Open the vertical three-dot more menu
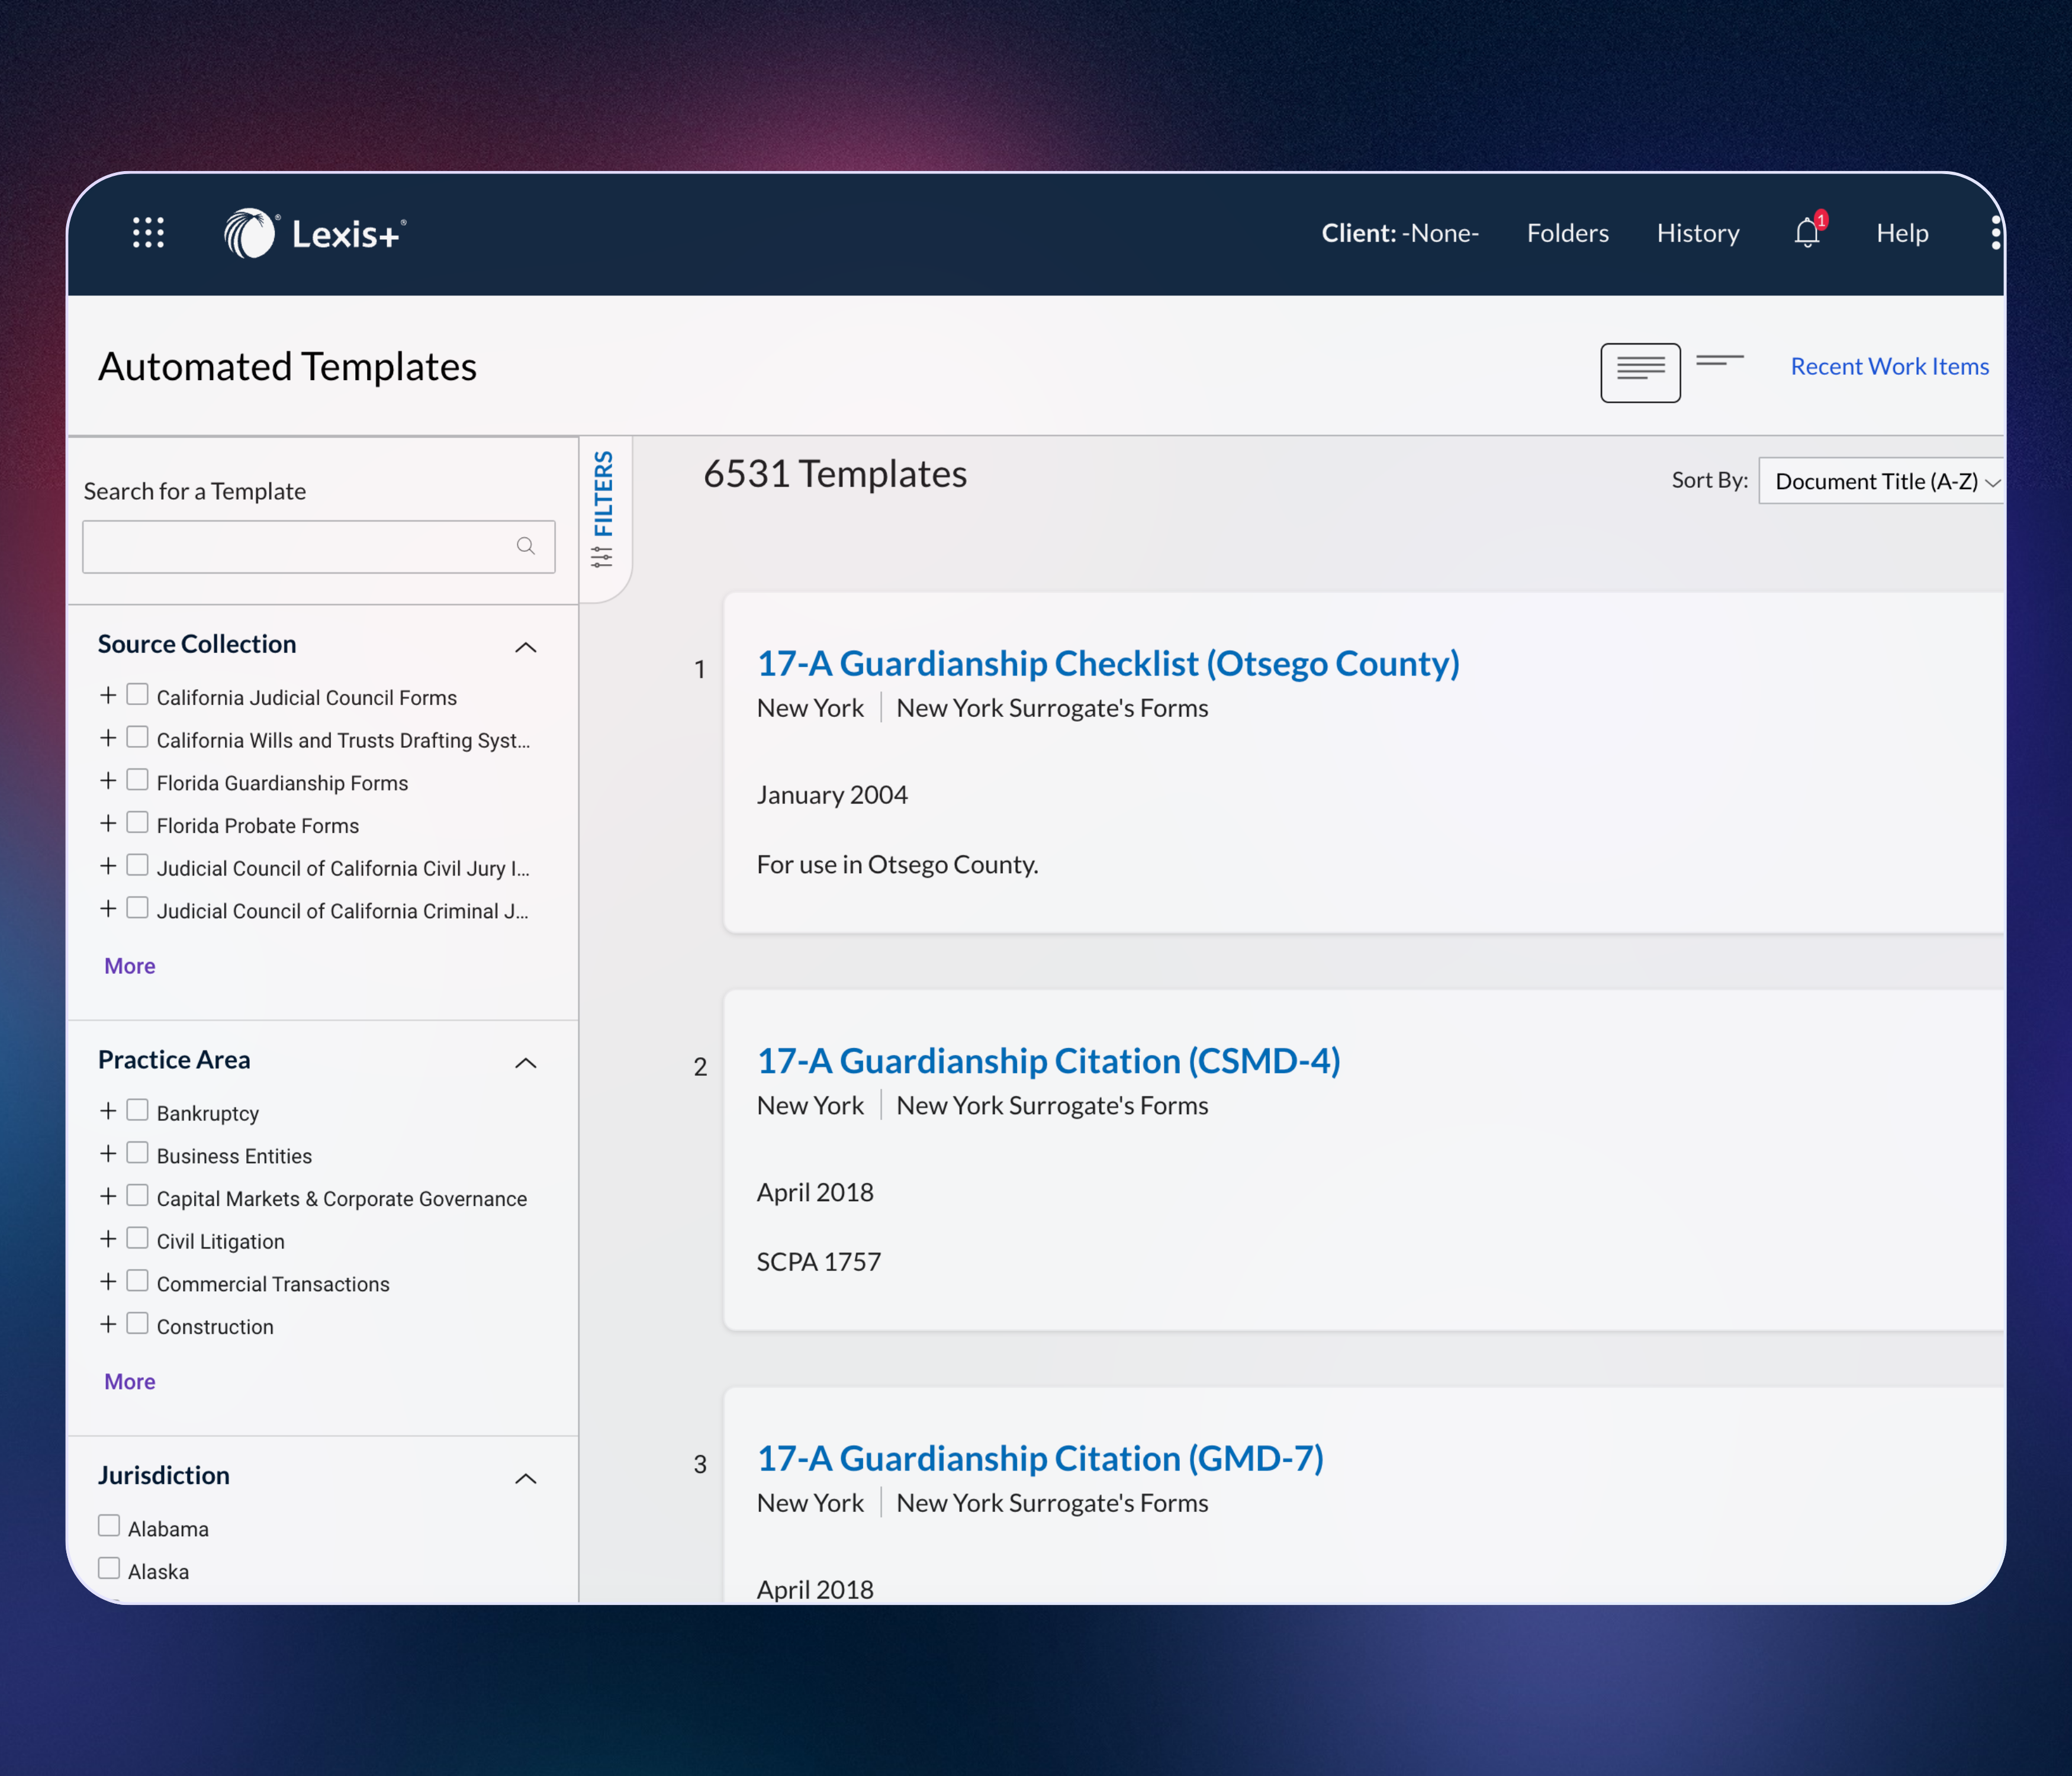The image size is (2072, 1776). [1995, 233]
